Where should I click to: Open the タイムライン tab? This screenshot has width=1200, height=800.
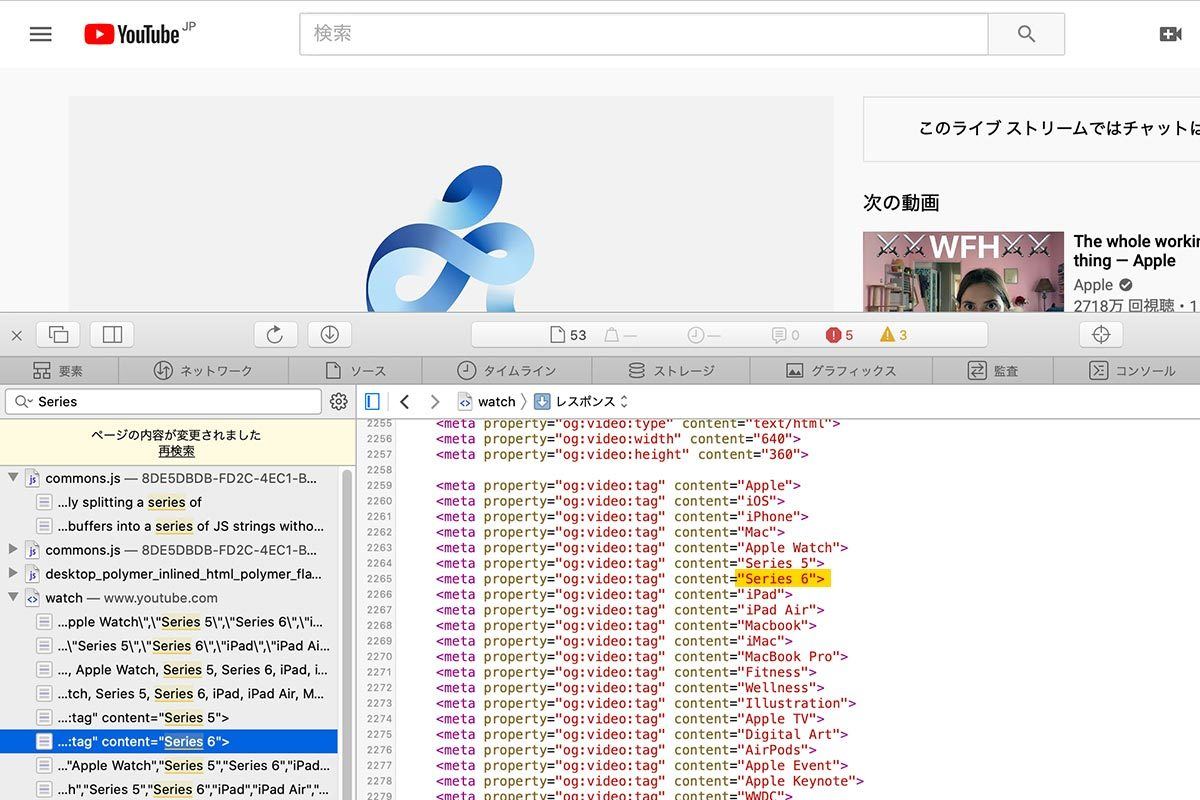pos(506,370)
